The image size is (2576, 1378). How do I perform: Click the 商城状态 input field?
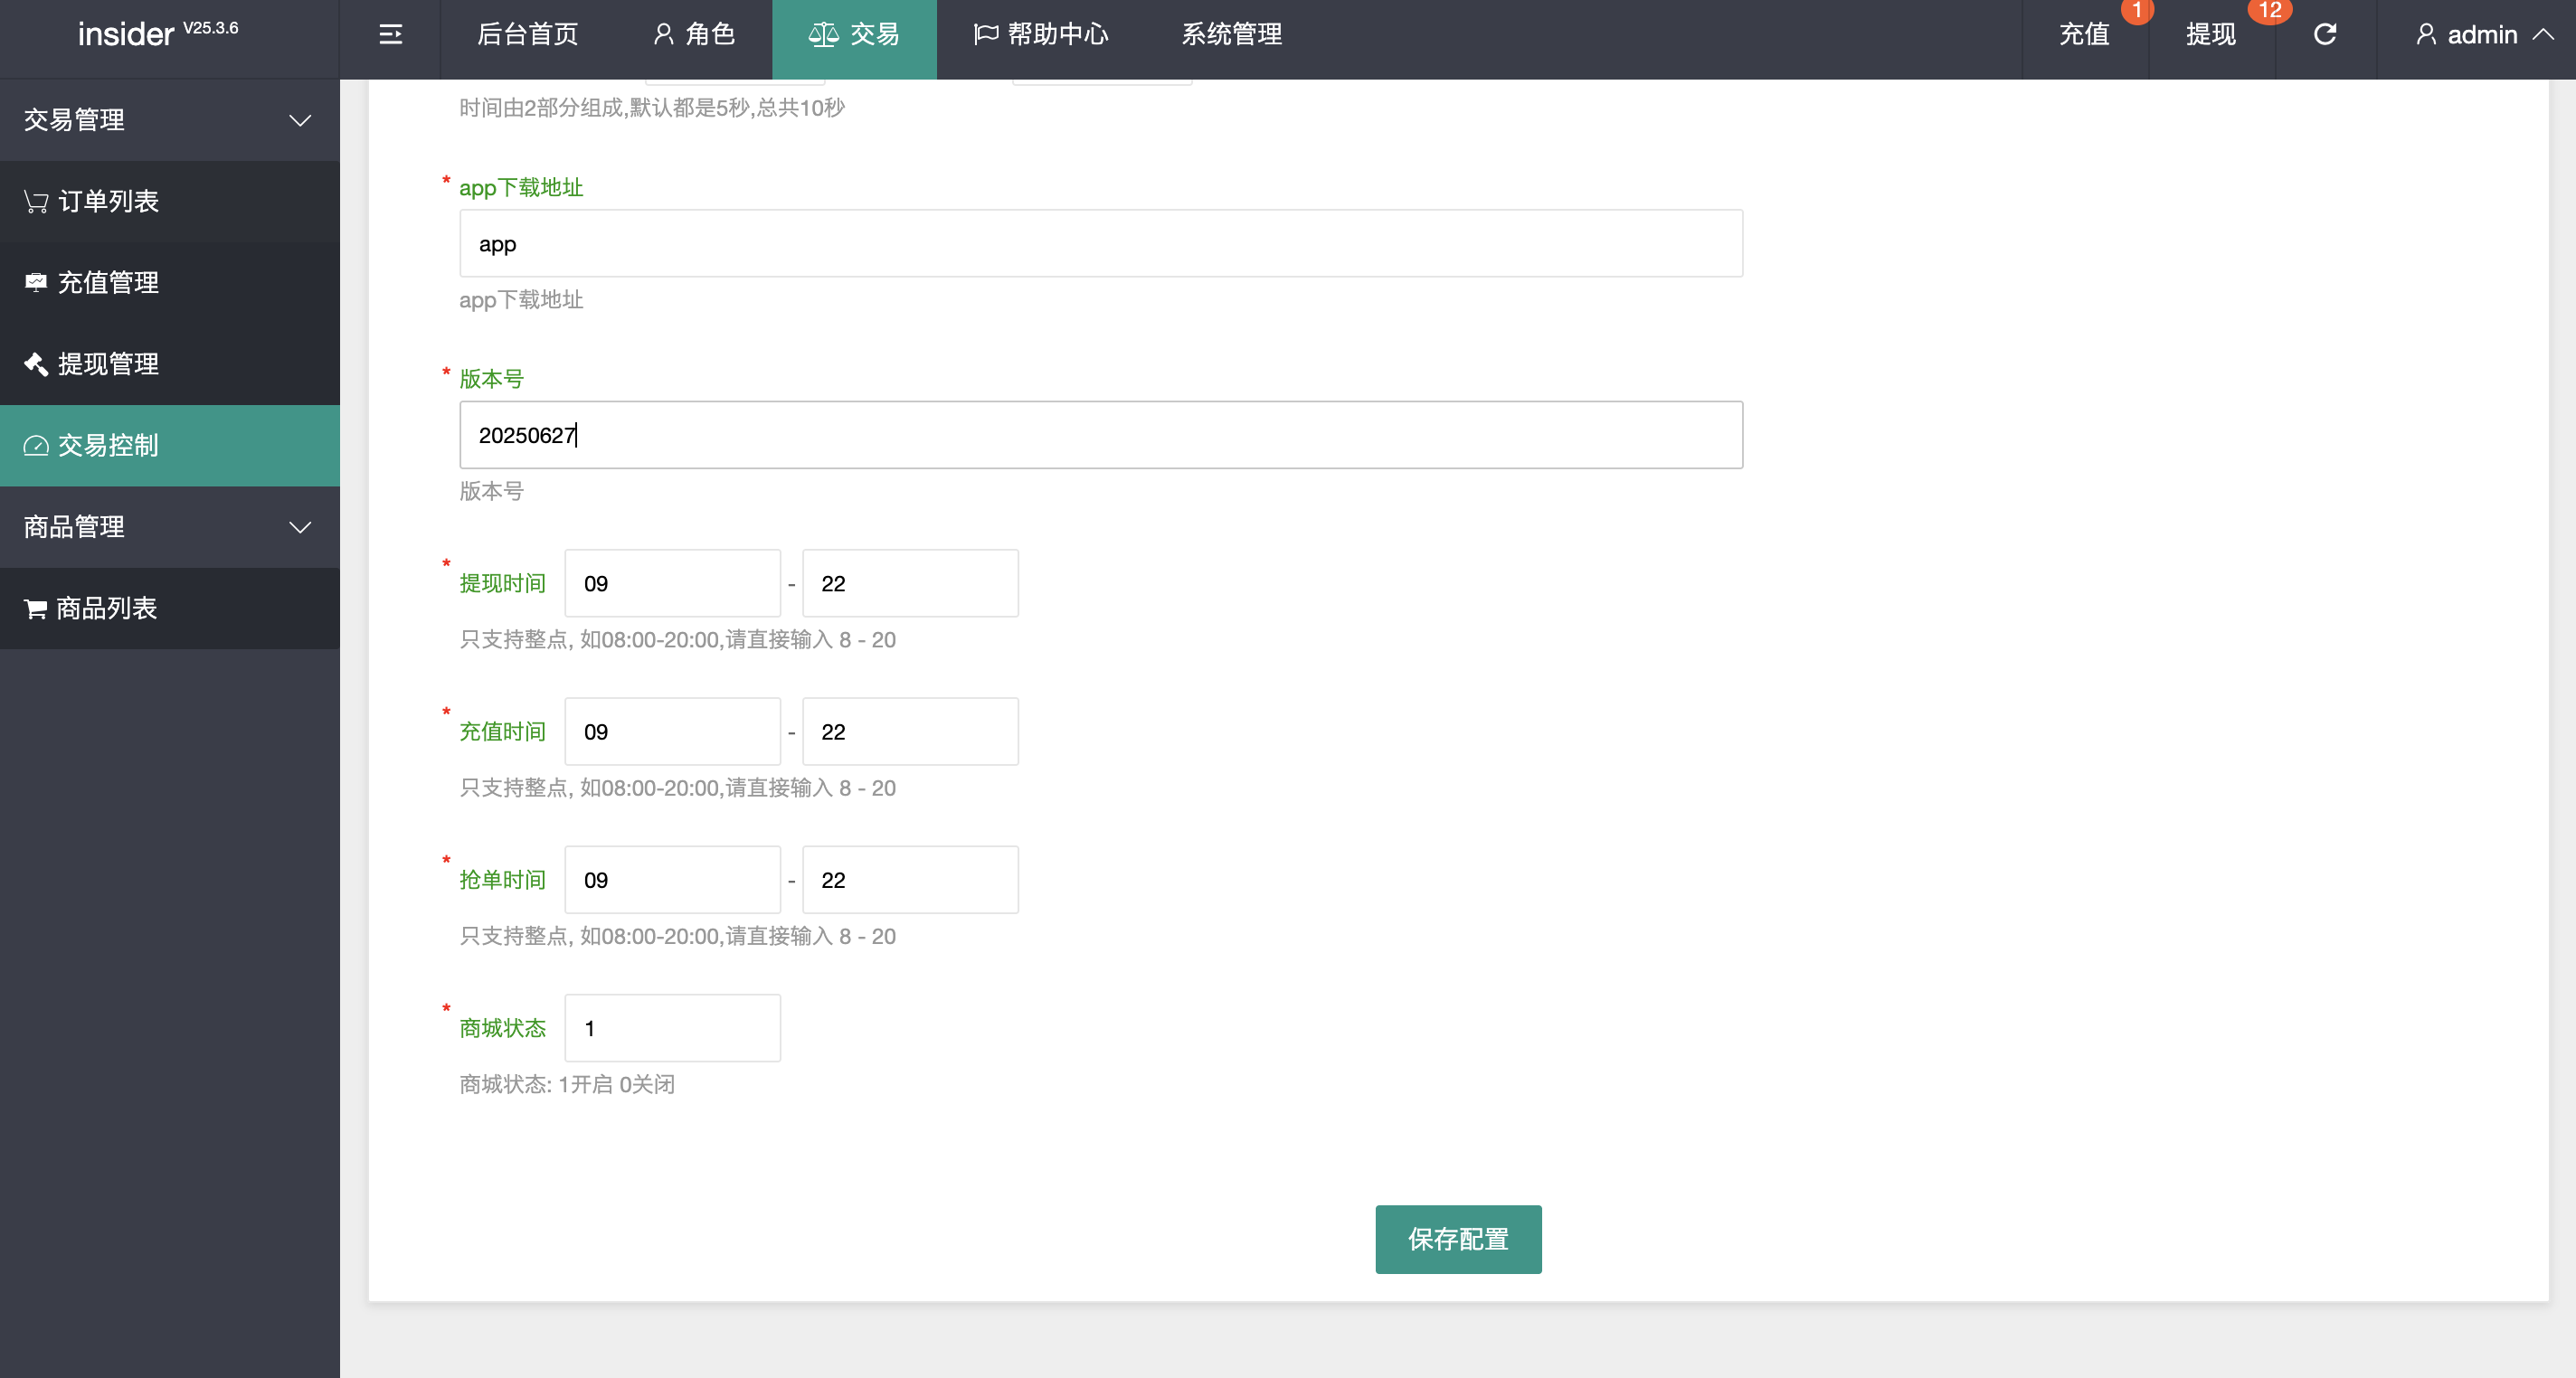[x=672, y=1028]
